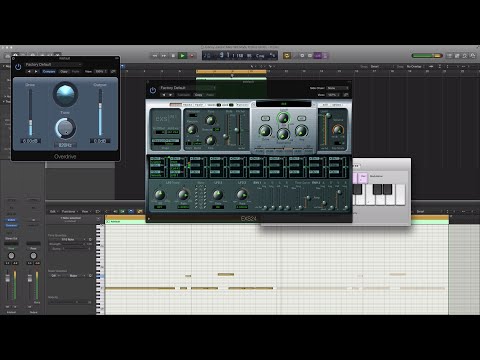The image size is (480, 360).
Task: Click the link icon in EXS24 header
Action: tap(346, 95)
